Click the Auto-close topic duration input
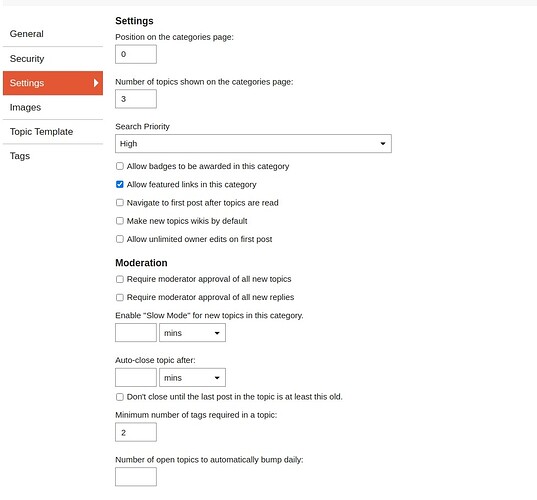This screenshot has width=537, height=500. coord(136,377)
